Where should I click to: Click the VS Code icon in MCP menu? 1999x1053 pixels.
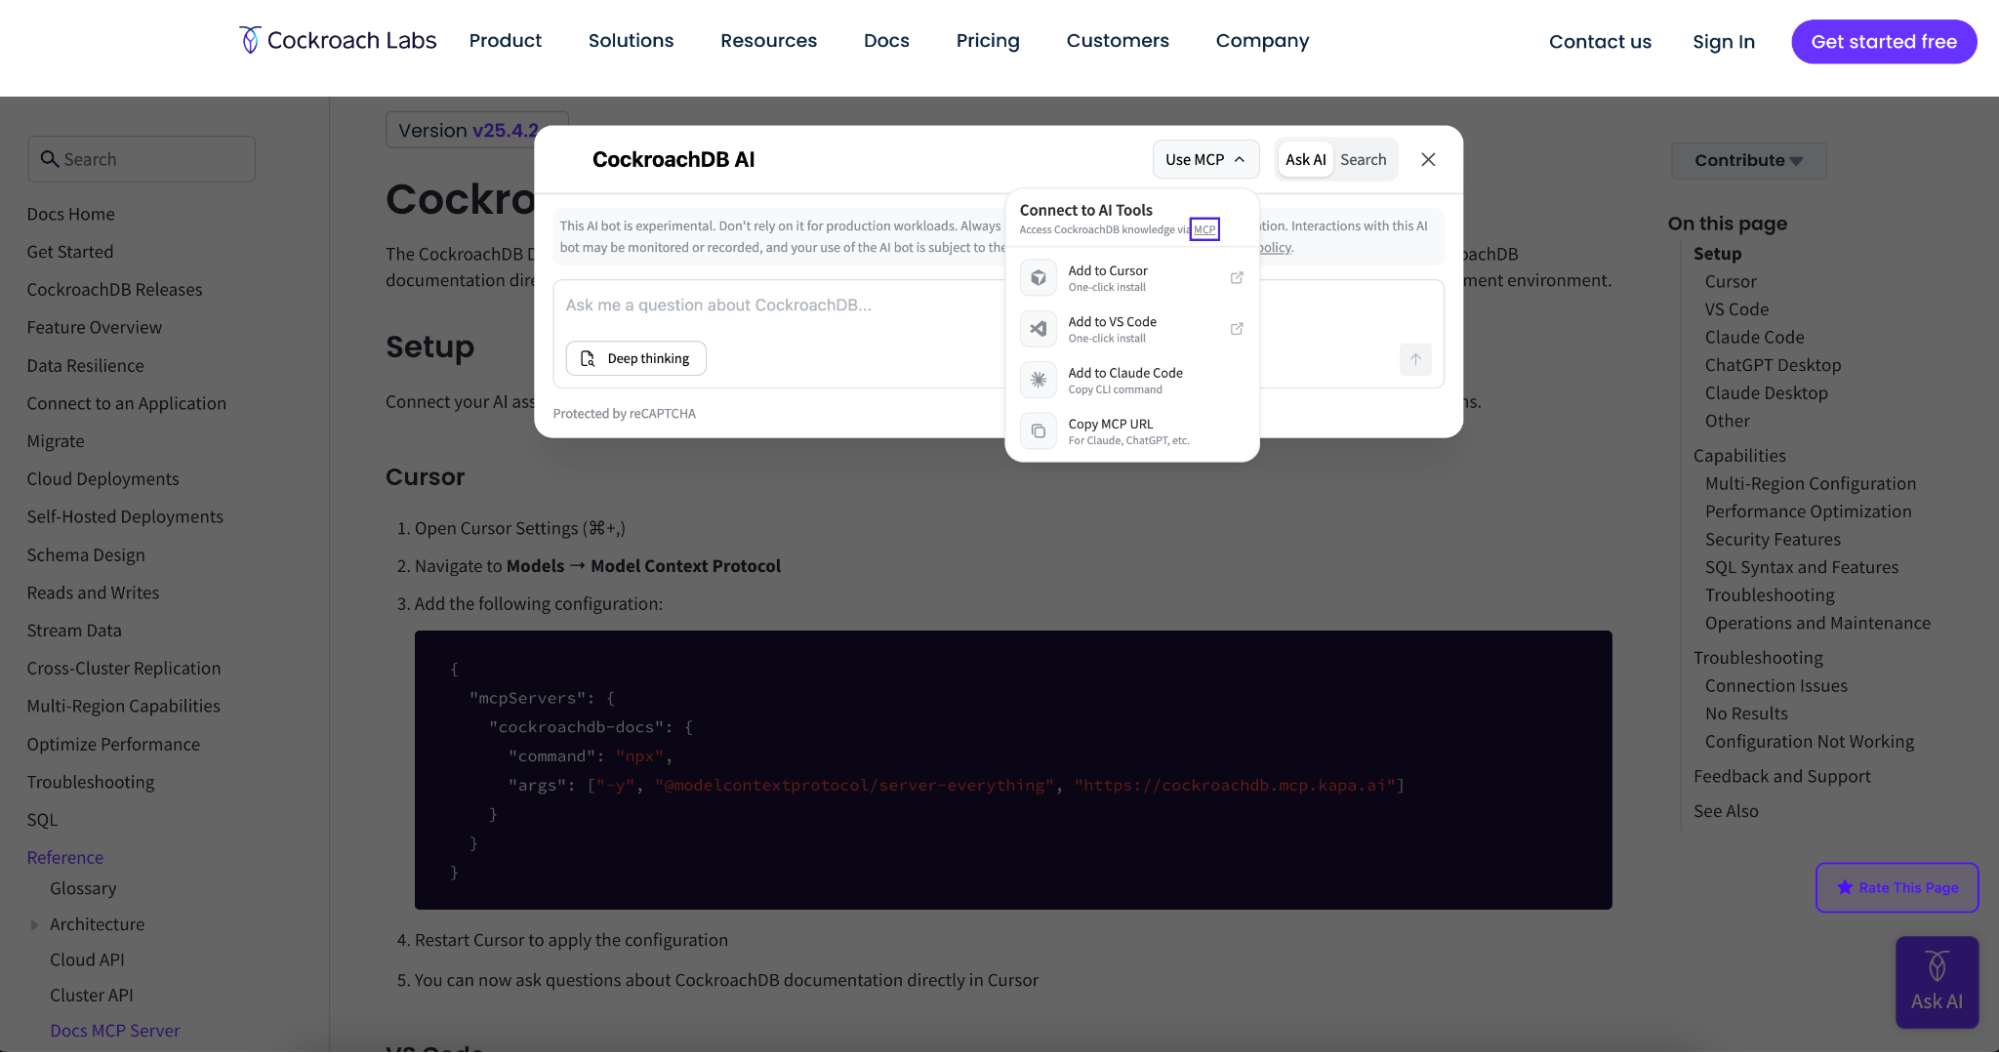[x=1038, y=329]
